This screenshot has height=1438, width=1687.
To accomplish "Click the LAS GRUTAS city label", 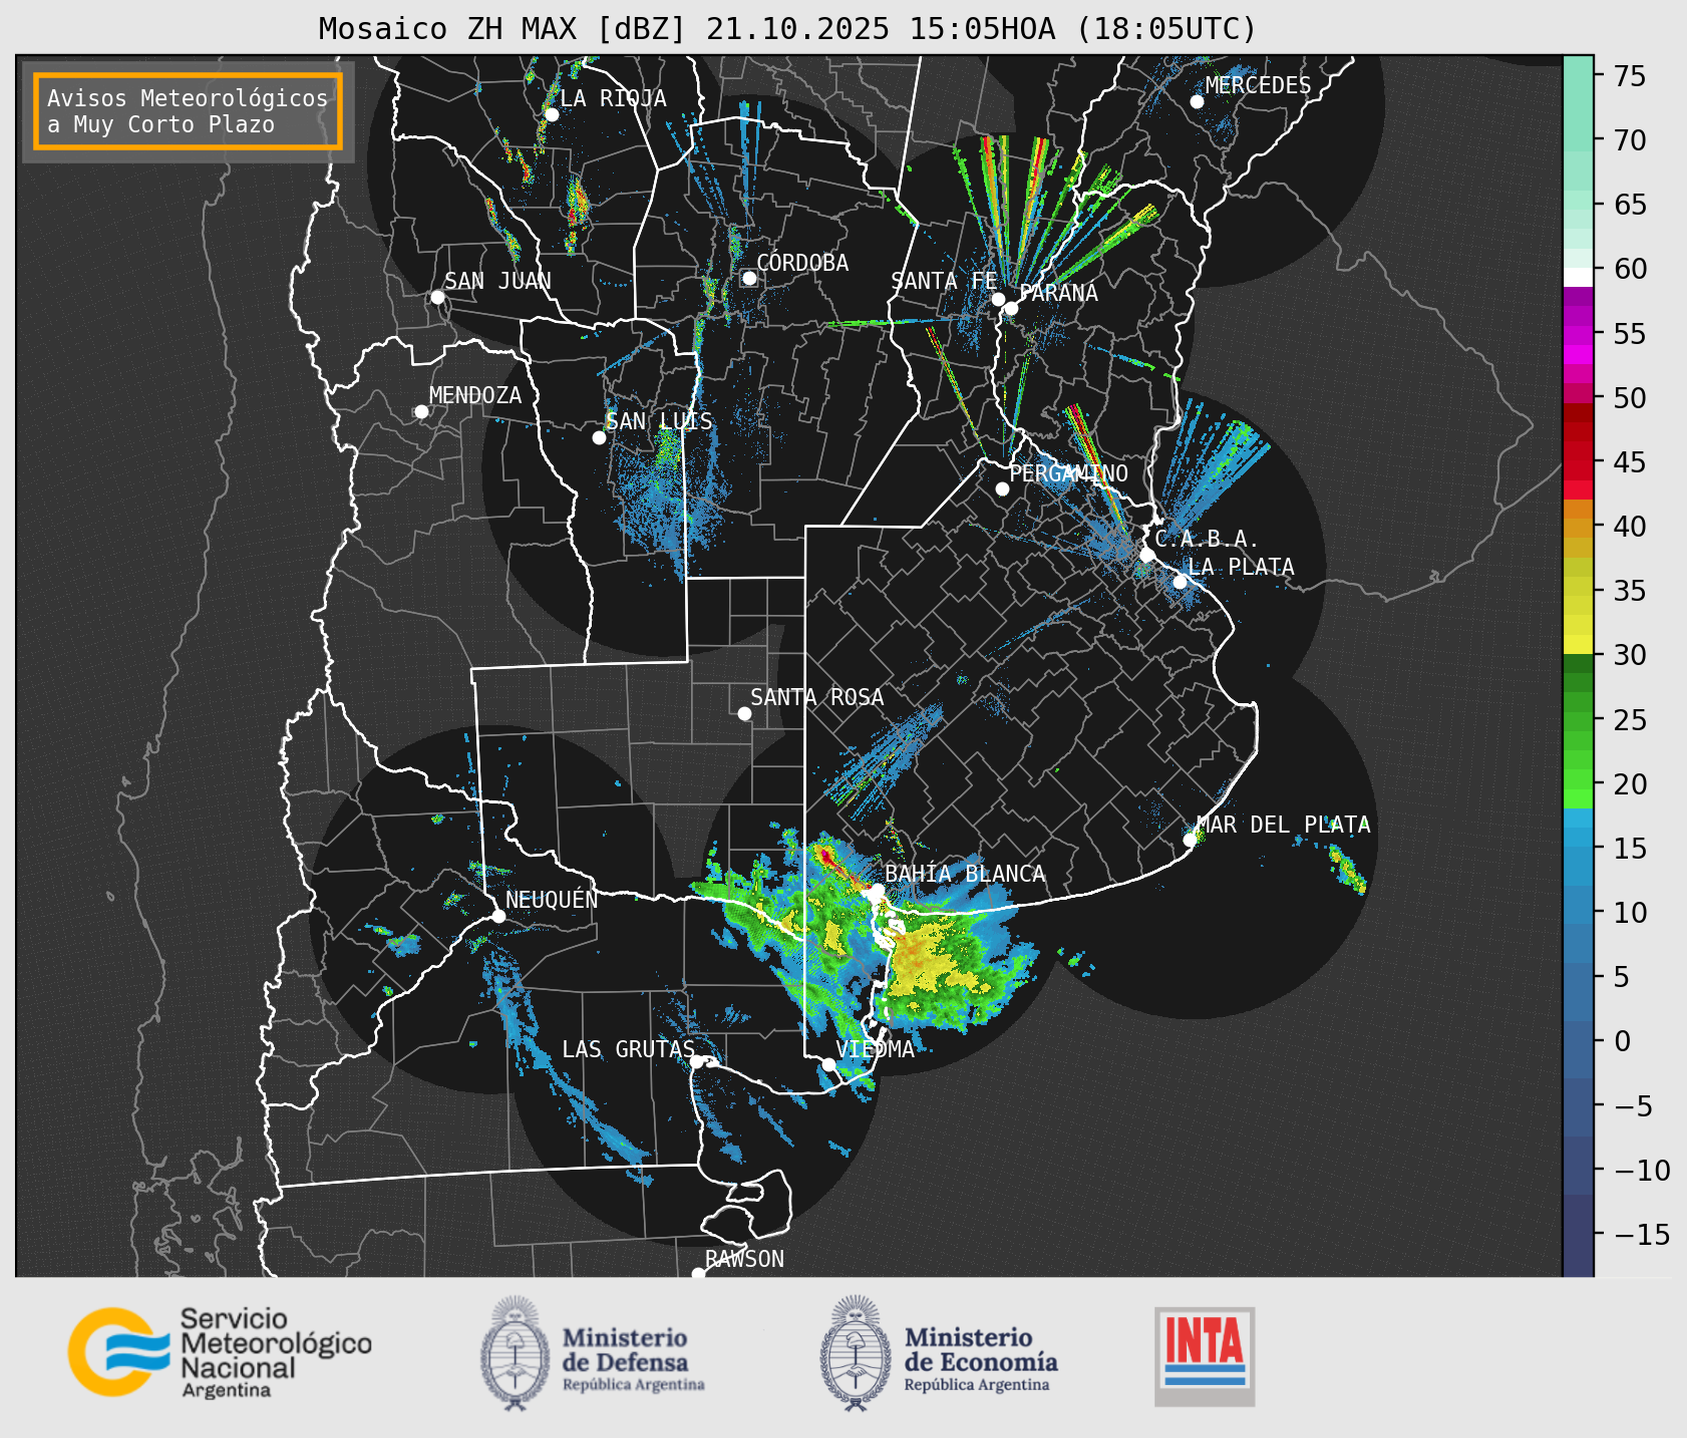I will 628,1049.
